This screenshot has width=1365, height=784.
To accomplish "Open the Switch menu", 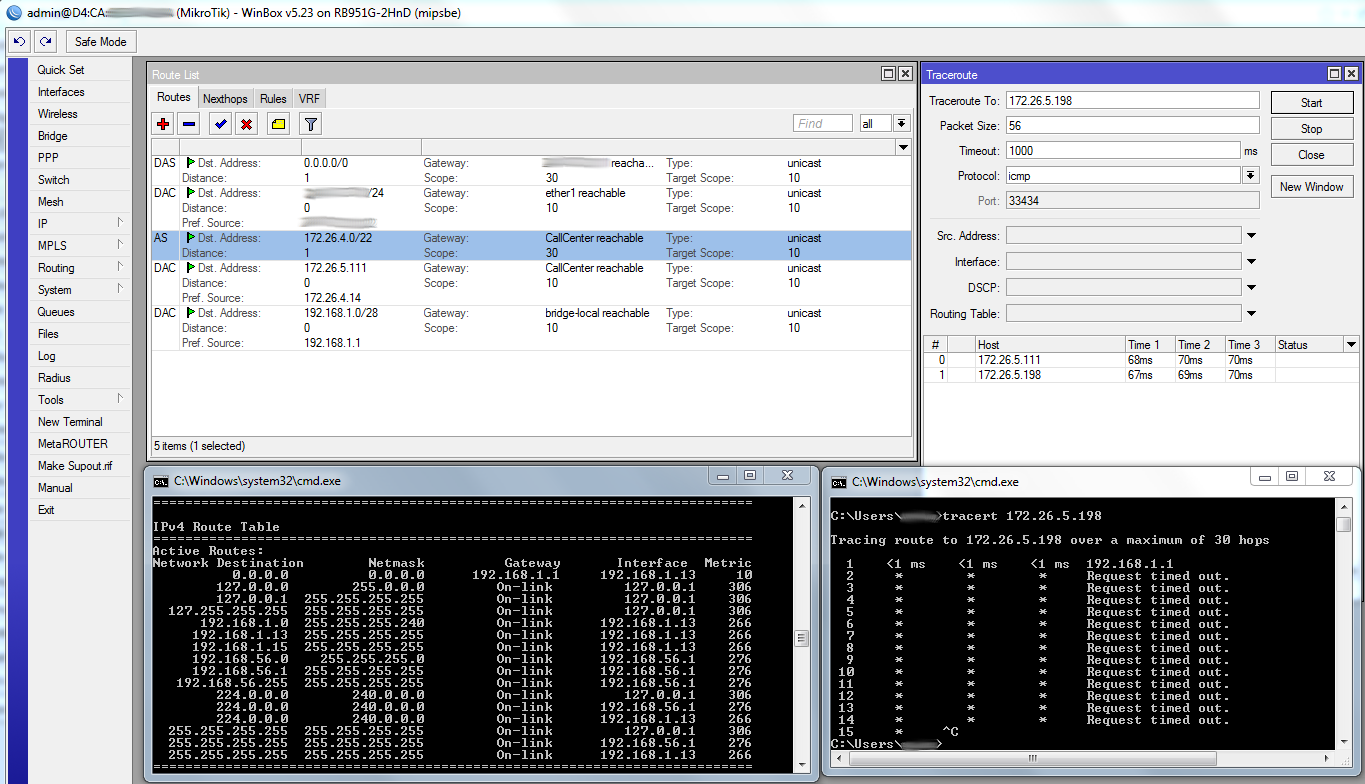I will pos(82,180).
